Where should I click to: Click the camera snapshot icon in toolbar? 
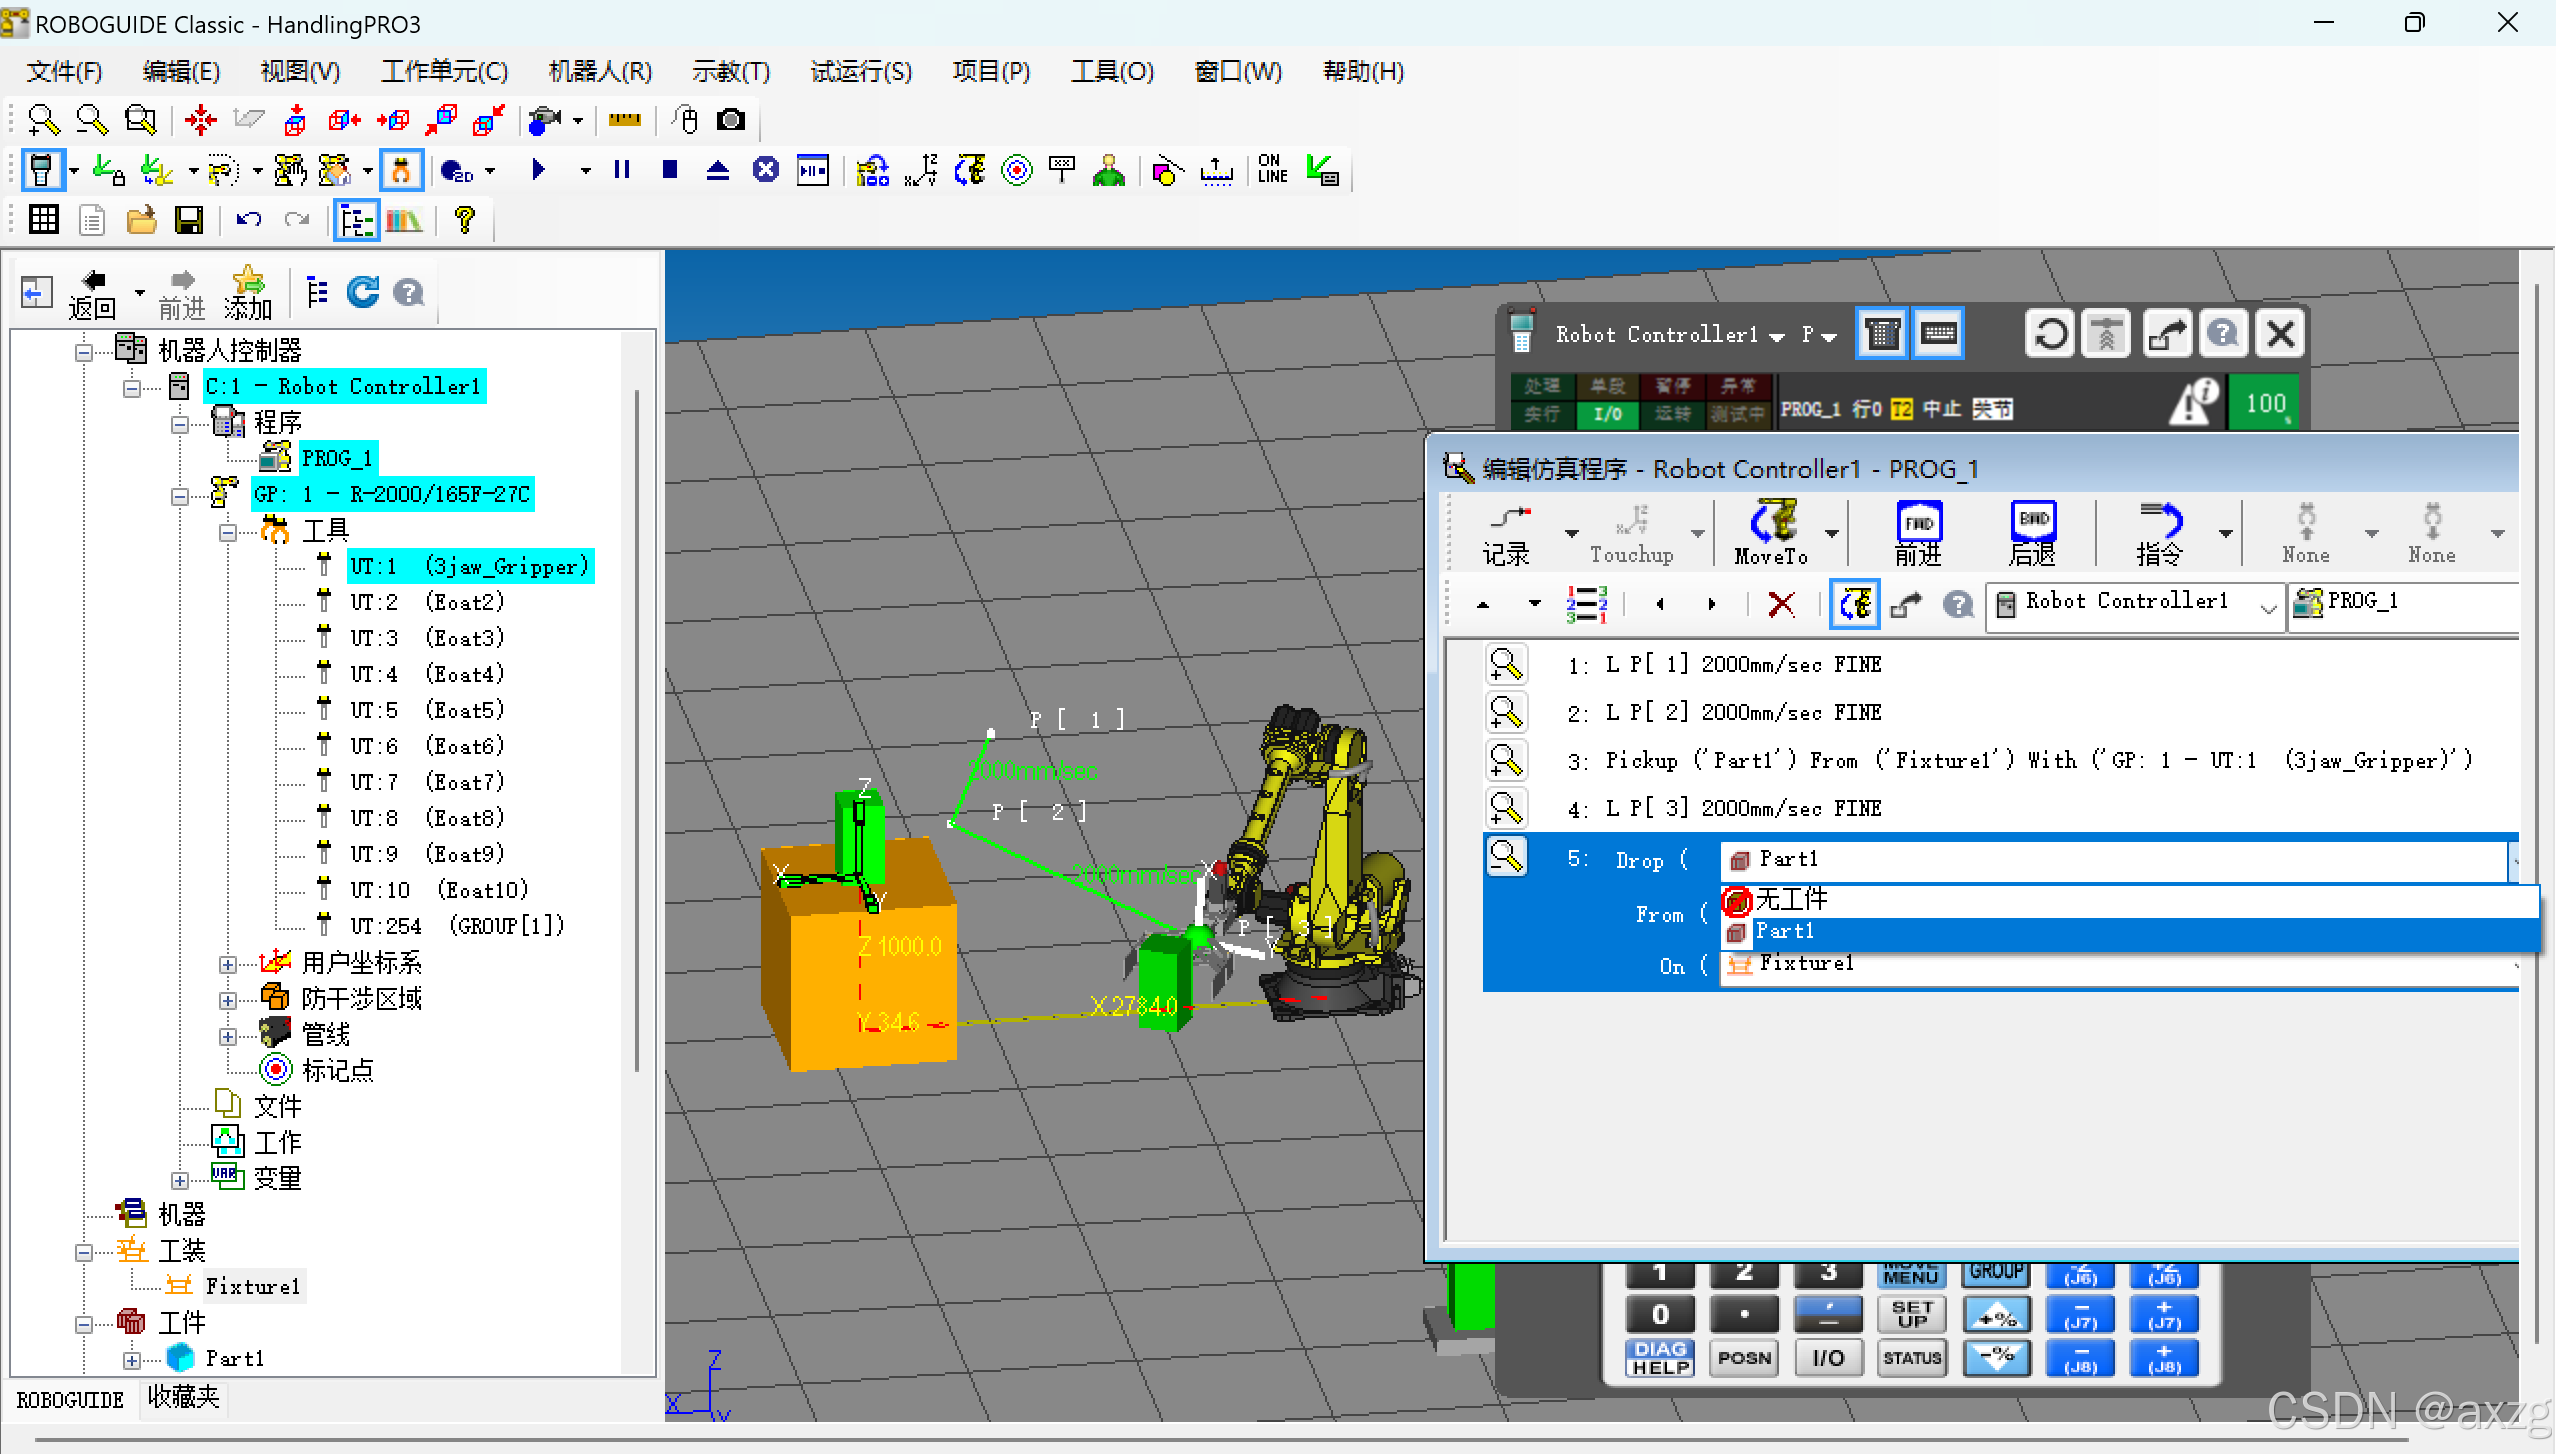pyautogui.click(x=731, y=120)
